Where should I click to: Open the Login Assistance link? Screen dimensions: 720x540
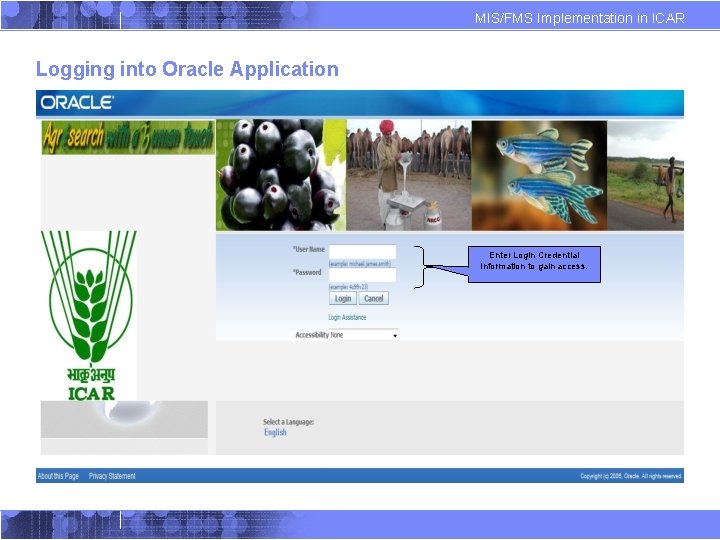click(x=347, y=317)
